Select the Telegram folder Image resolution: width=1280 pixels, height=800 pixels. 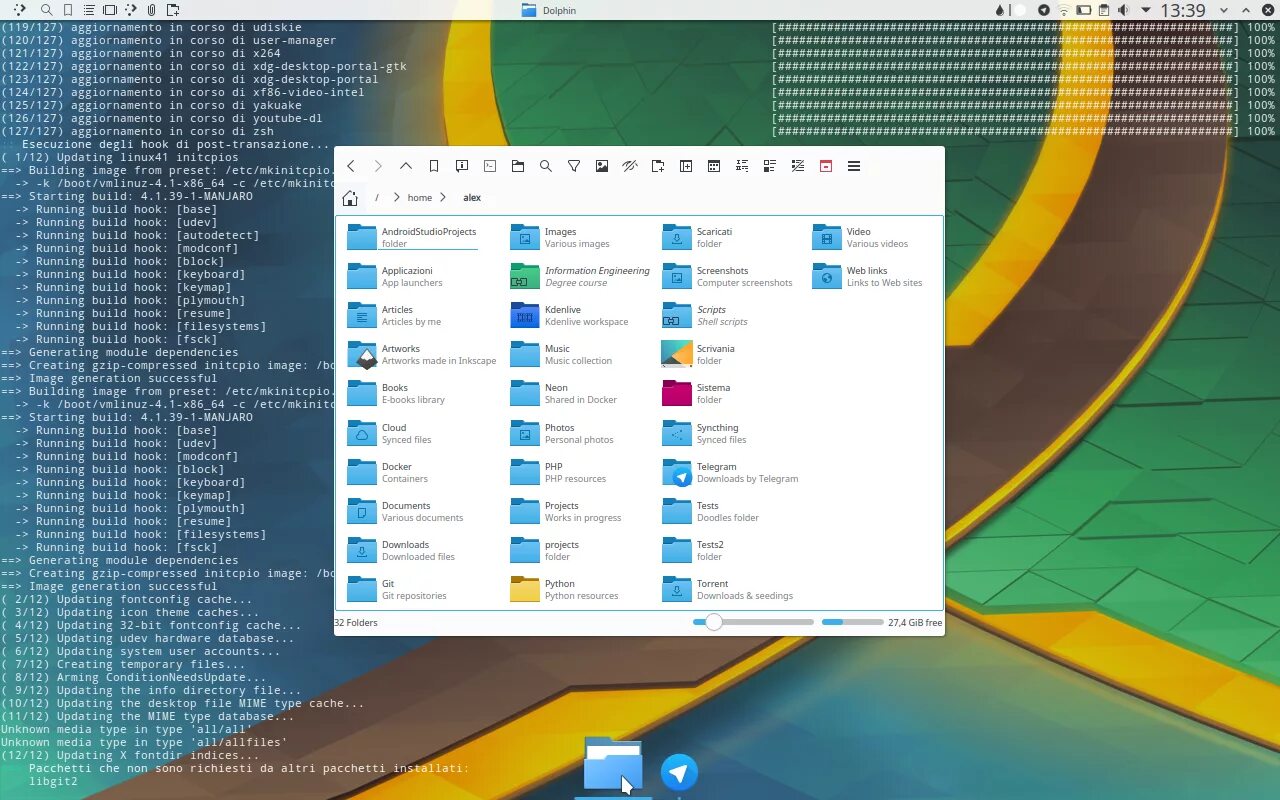pyautogui.click(x=730, y=472)
